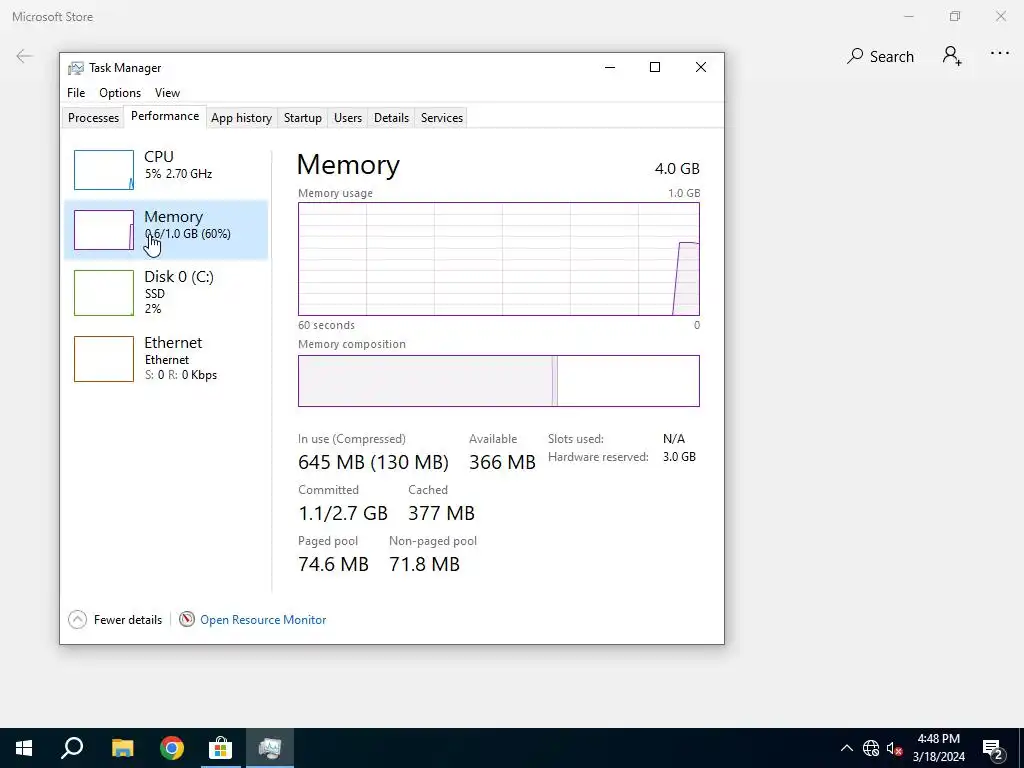
Task: Click the Microsoft Store back arrow
Action: point(24,56)
